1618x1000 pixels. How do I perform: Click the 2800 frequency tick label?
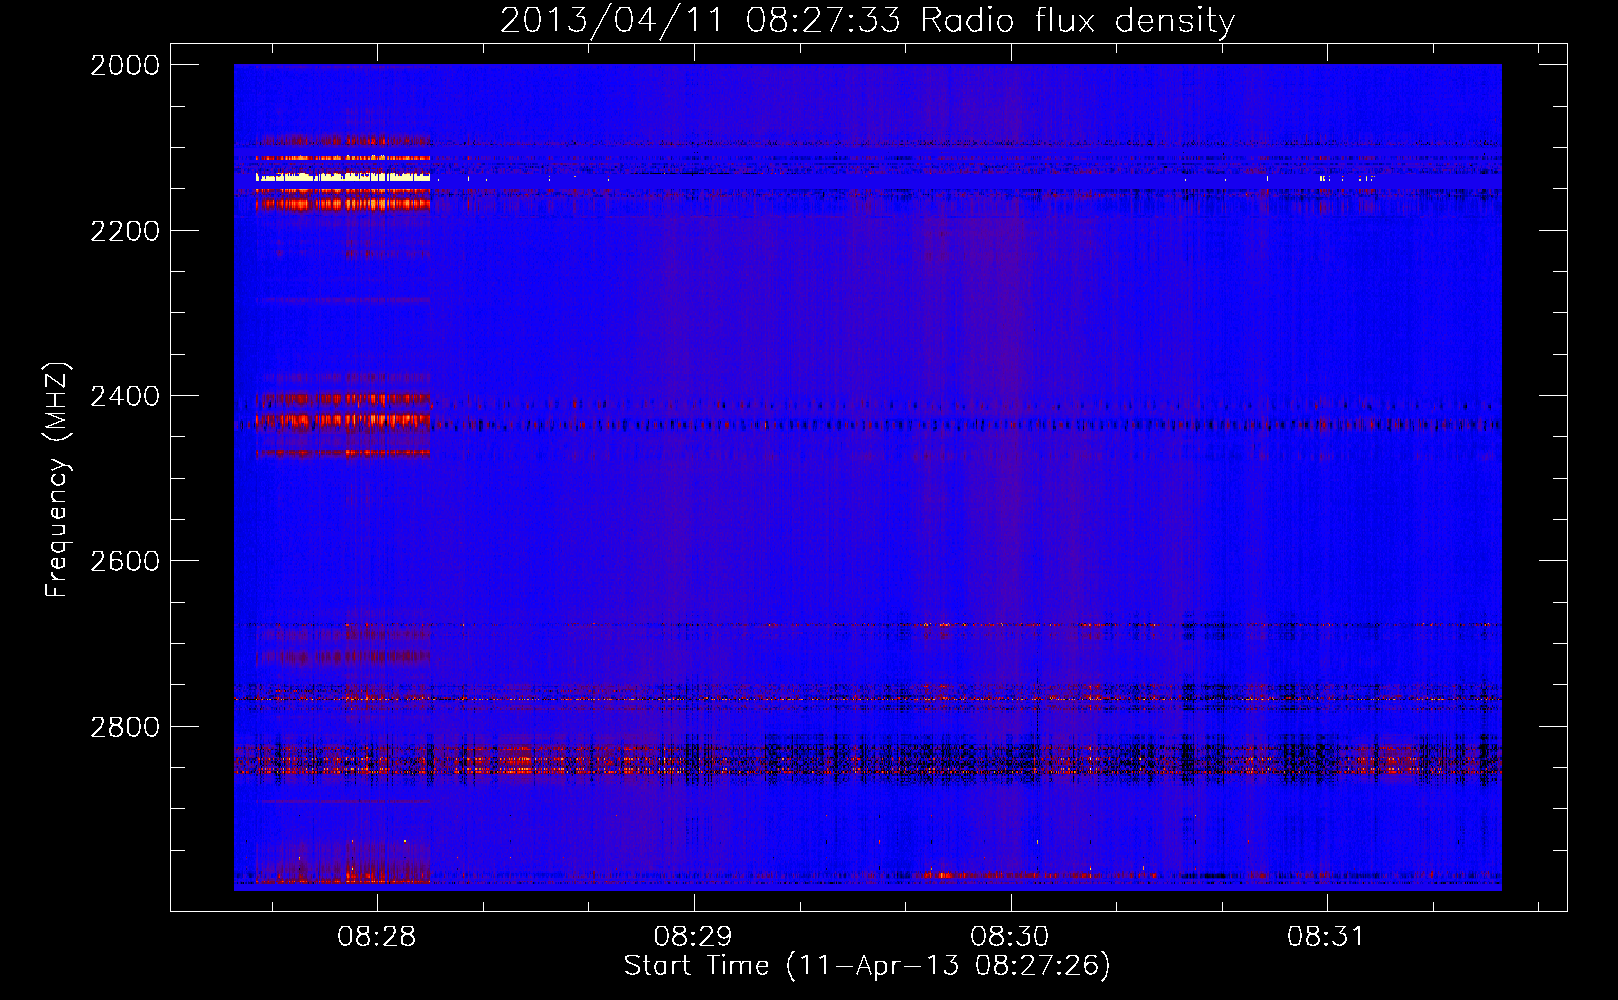(x=125, y=727)
